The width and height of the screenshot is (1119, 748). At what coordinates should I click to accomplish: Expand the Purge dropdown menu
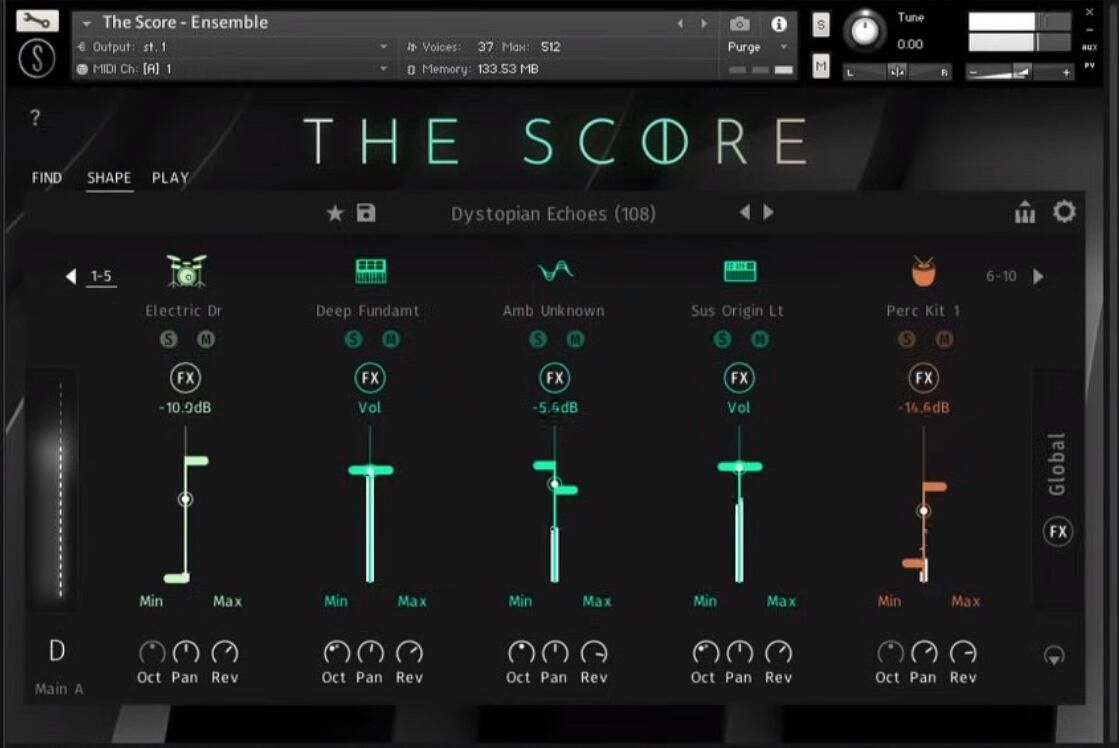point(783,47)
